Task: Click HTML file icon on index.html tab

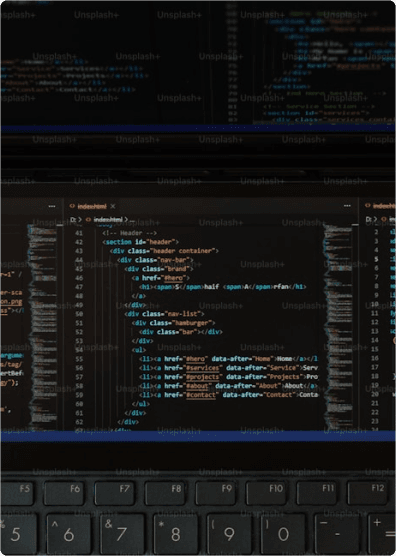Action: [x=72, y=206]
